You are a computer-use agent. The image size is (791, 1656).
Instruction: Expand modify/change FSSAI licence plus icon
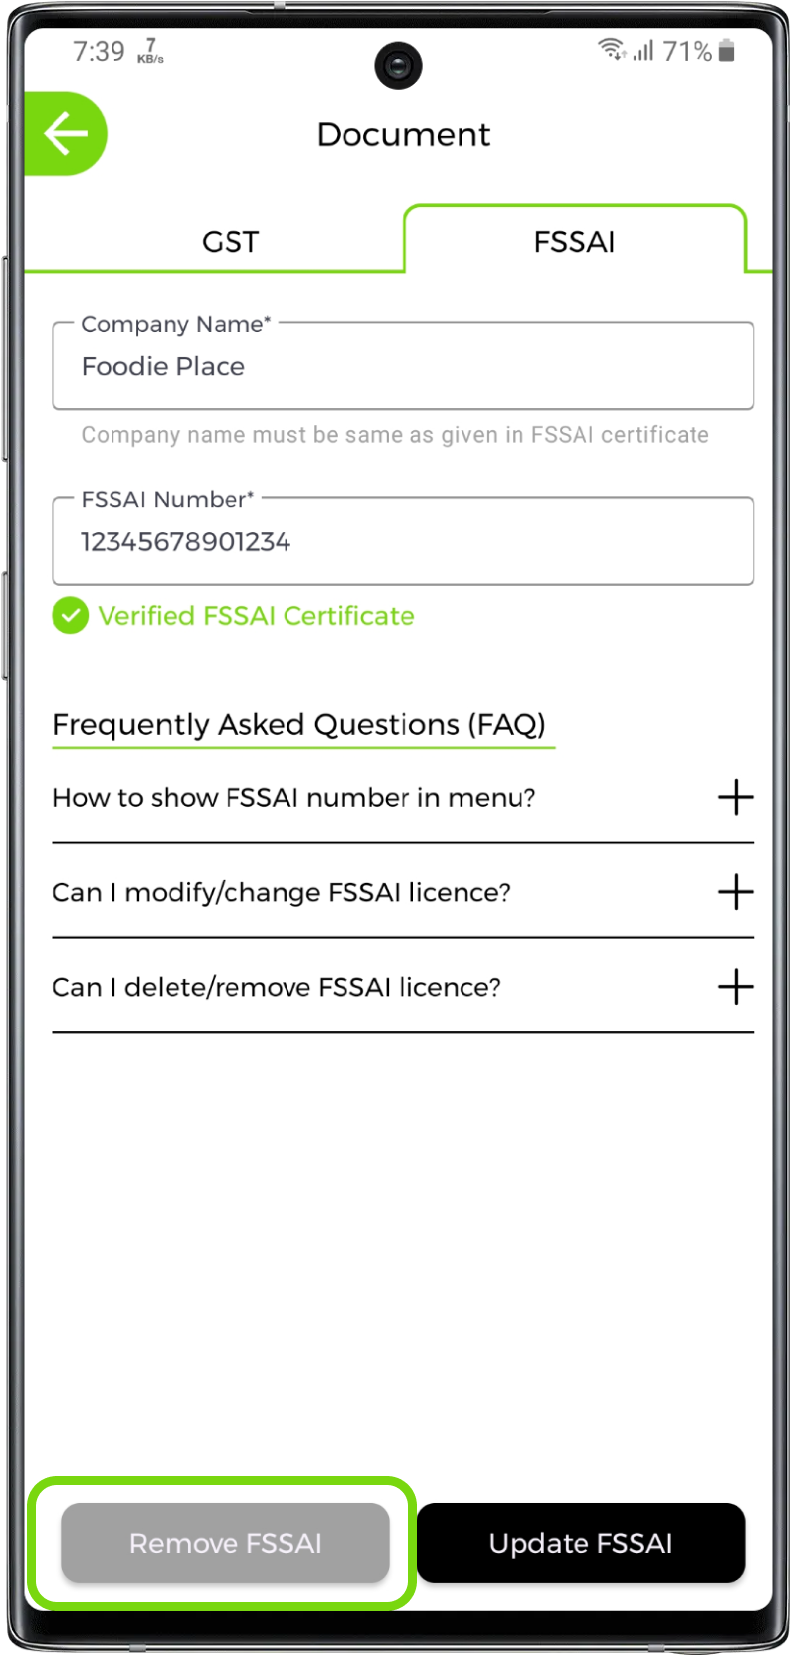(x=735, y=892)
